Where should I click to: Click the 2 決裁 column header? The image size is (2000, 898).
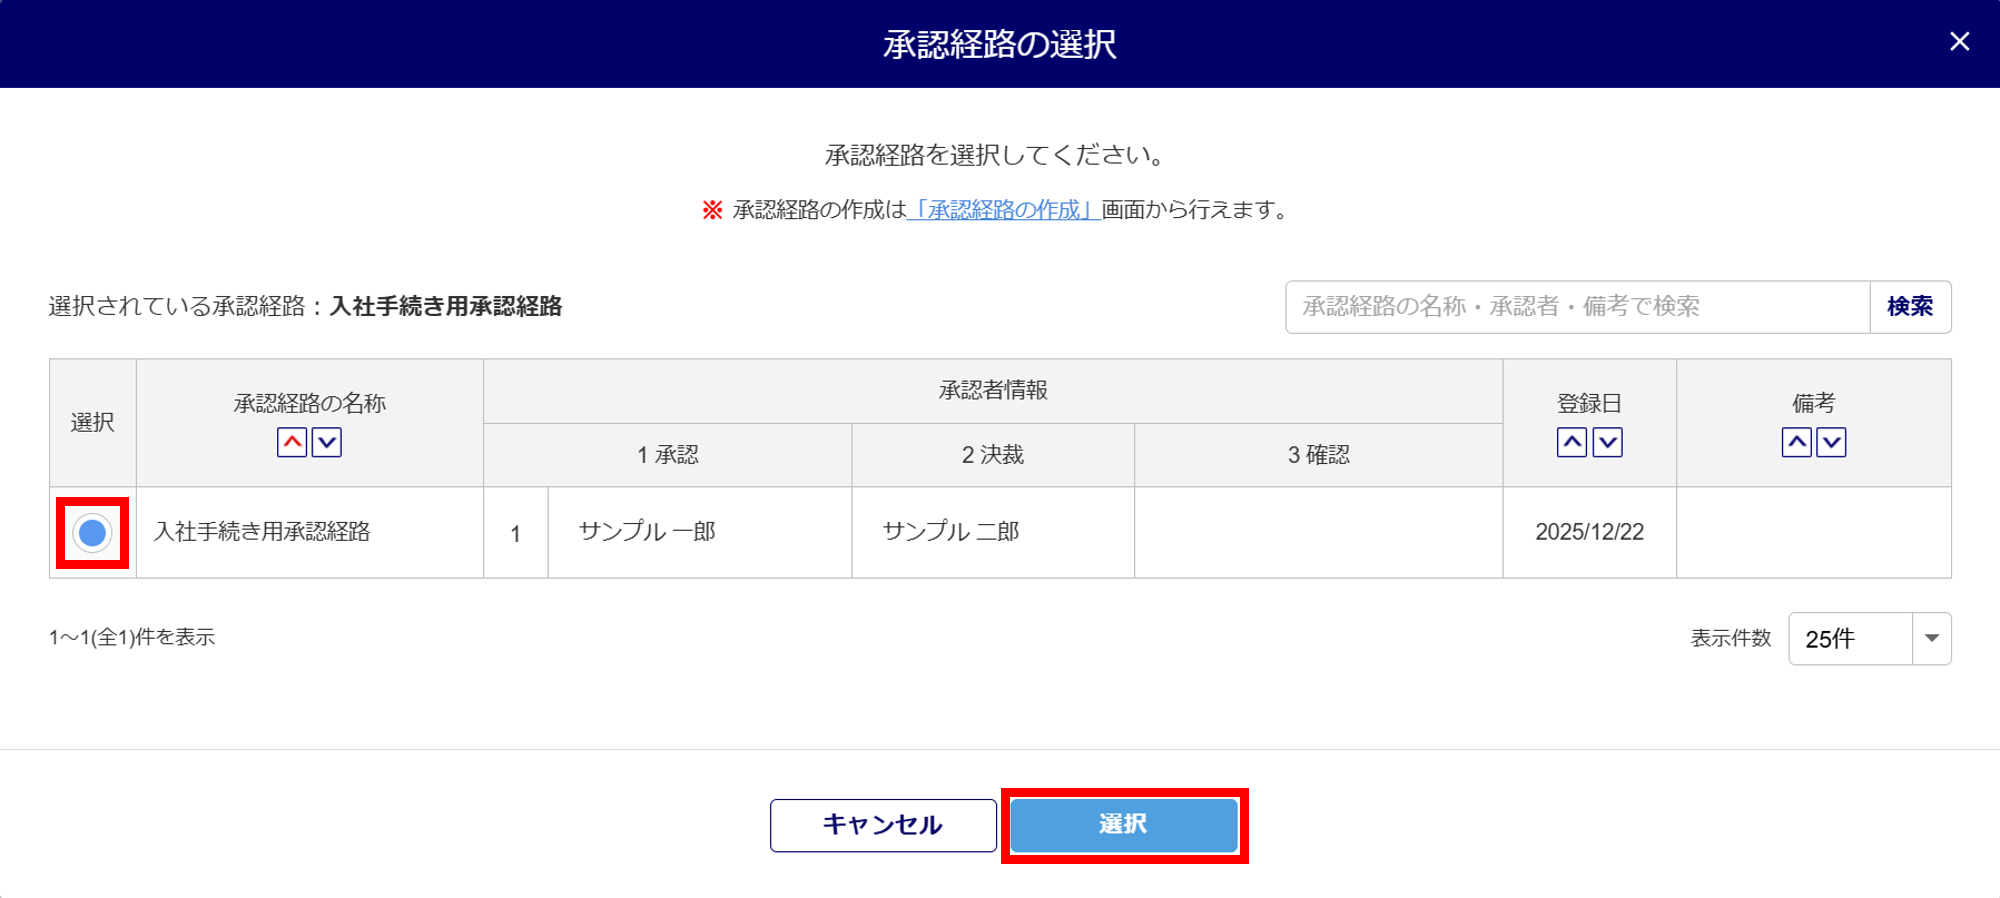click(993, 455)
